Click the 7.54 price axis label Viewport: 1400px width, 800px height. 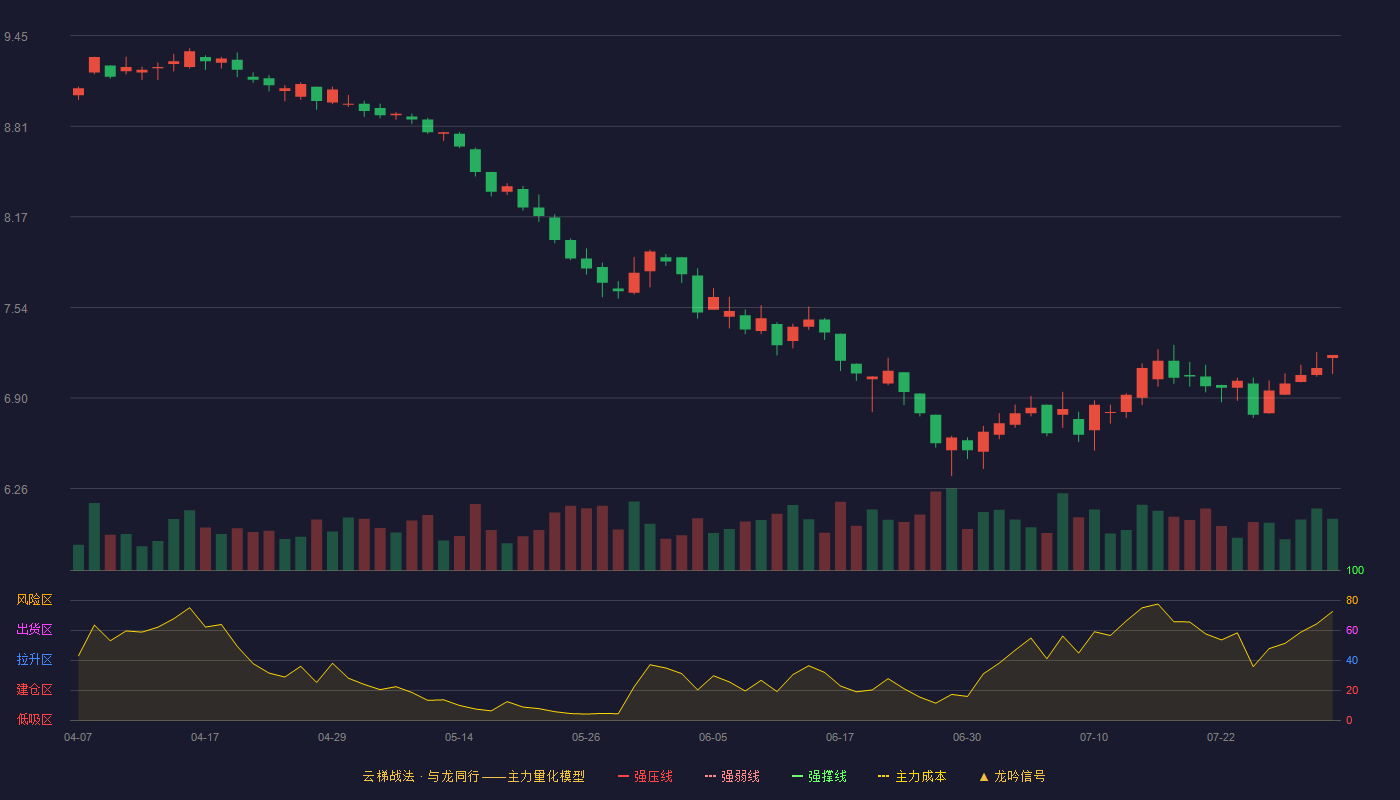tap(16, 309)
